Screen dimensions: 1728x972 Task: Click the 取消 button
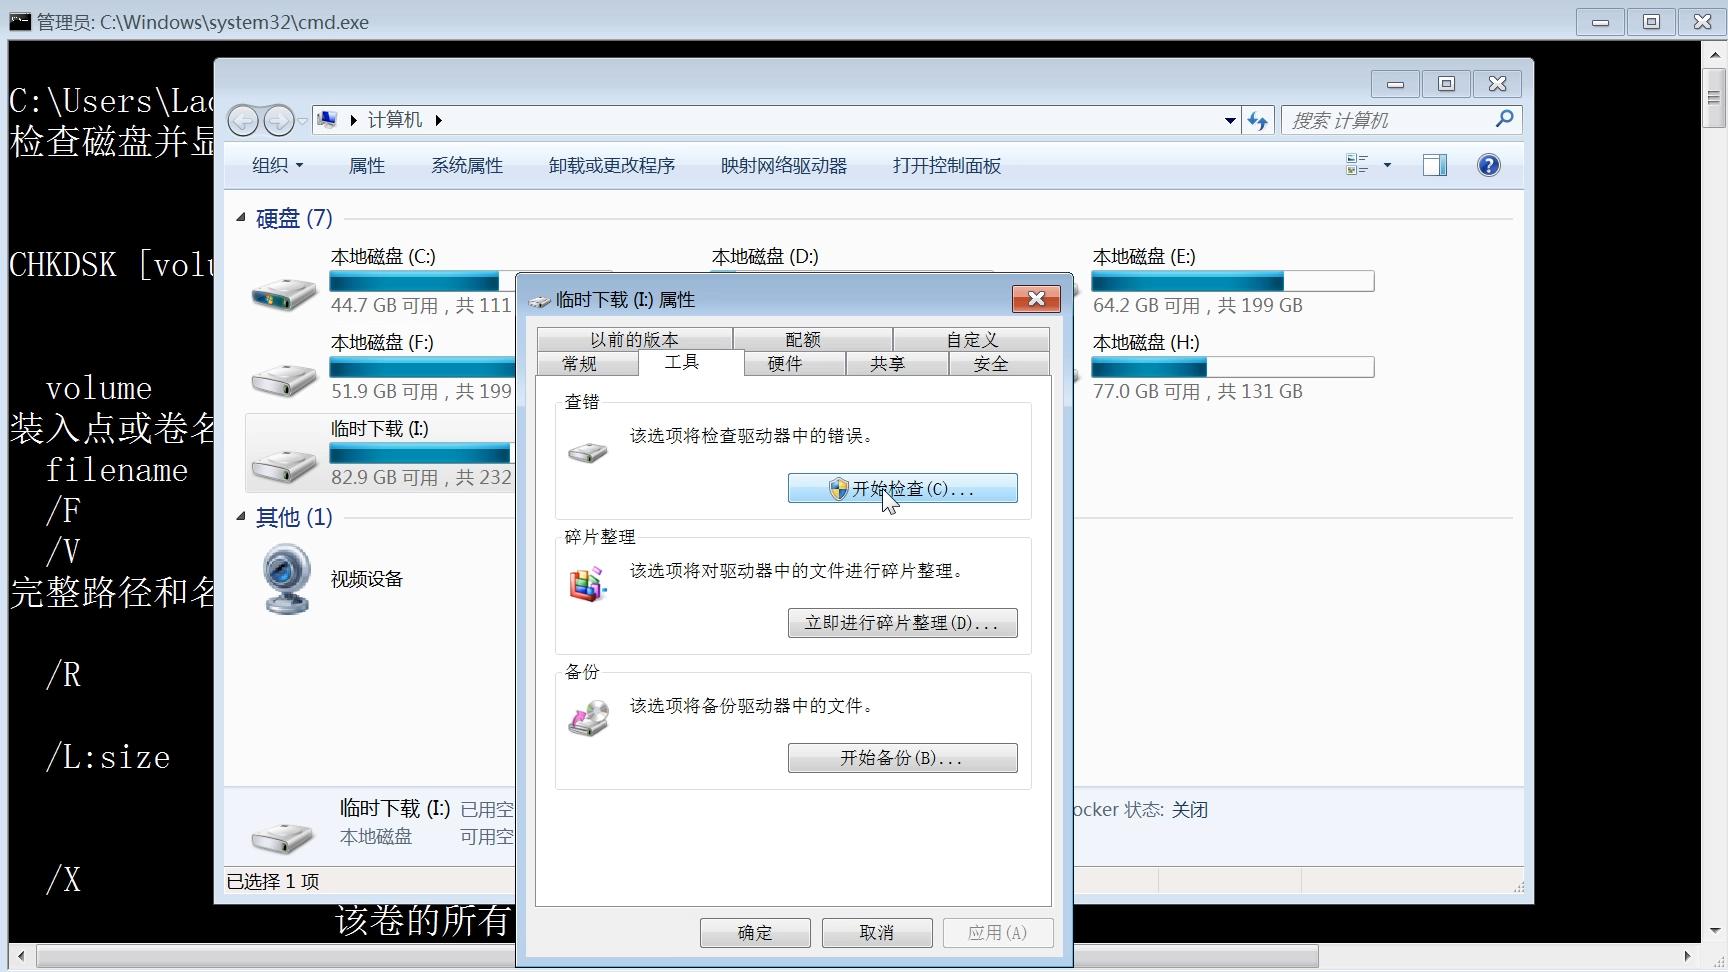(876, 931)
